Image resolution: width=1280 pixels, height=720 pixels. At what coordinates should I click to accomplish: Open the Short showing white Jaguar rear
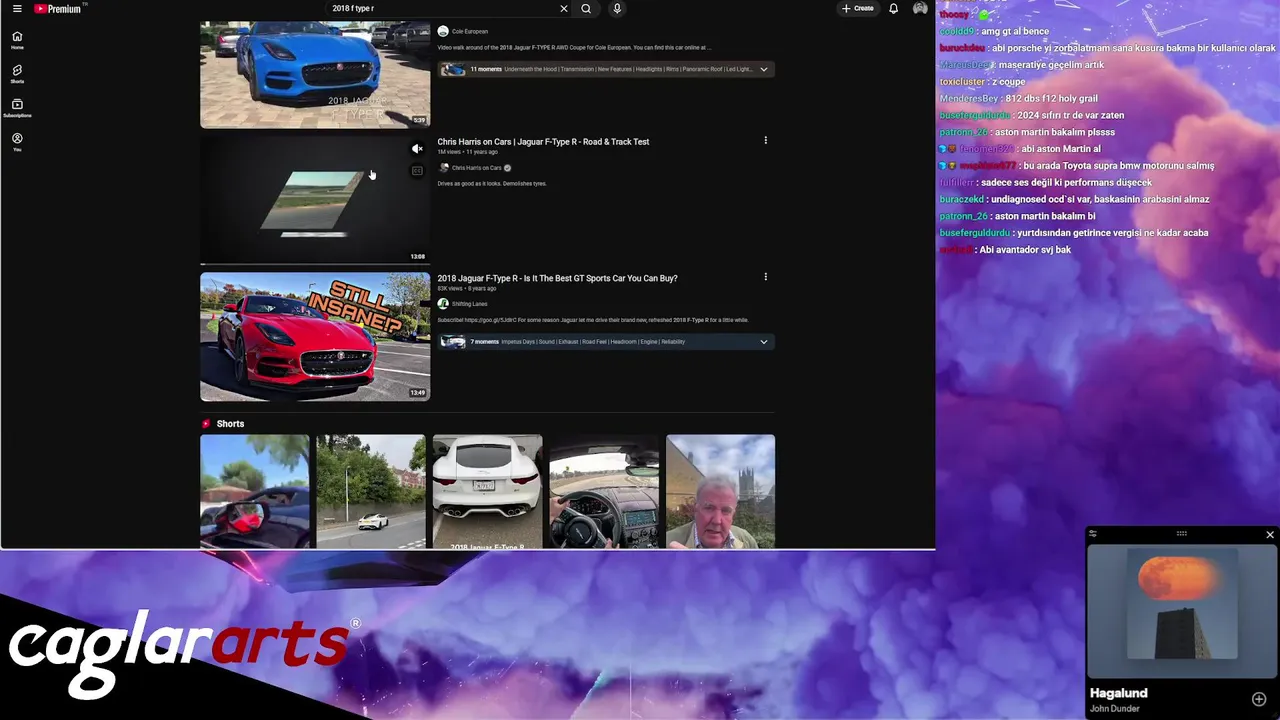pyautogui.click(x=488, y=491)
